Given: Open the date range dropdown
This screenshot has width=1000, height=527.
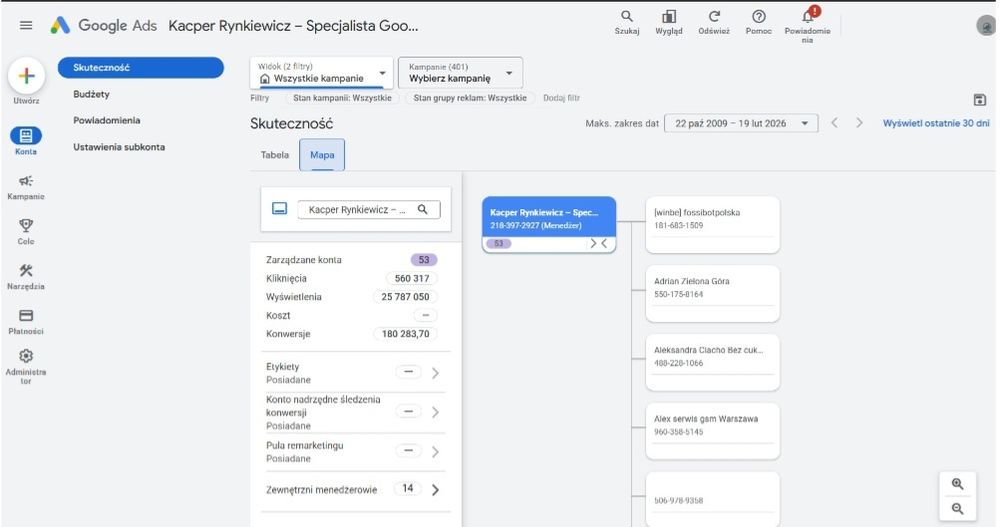Looking at the screenshot, I should (741, 123).
